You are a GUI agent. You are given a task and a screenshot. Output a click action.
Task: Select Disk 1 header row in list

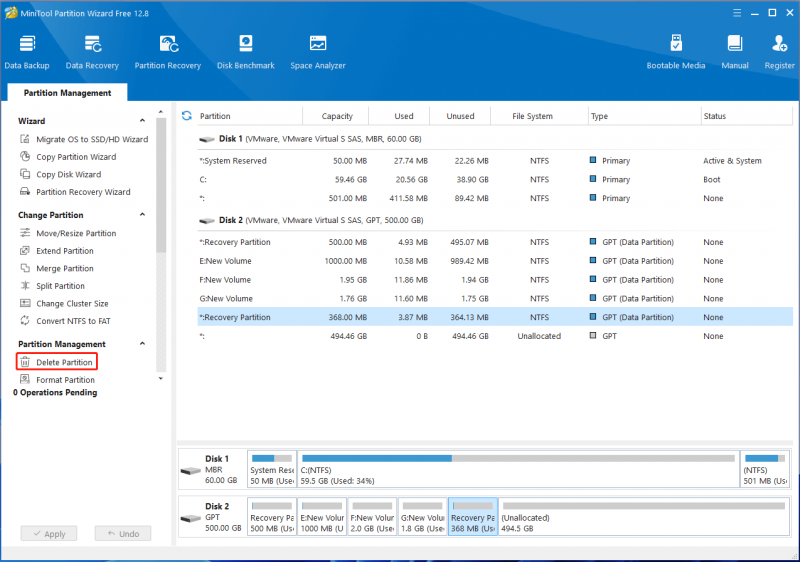tap(495, 139)
